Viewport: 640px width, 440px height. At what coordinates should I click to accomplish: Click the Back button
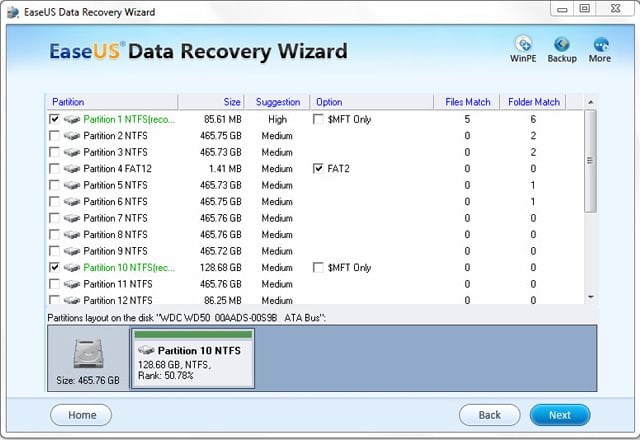tap(489, 415)
